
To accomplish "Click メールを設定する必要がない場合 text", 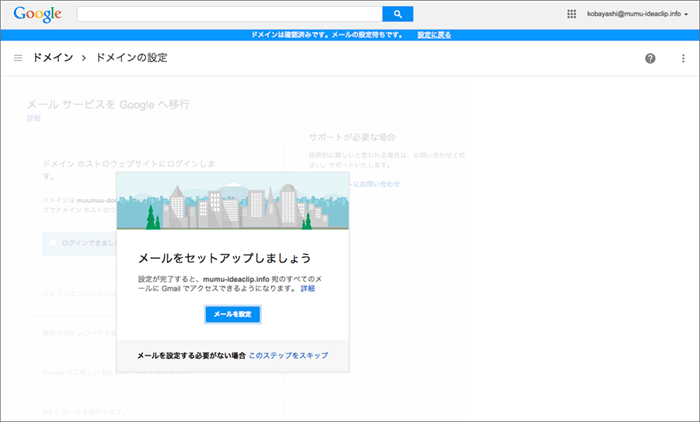I will (x=191, y=355).
